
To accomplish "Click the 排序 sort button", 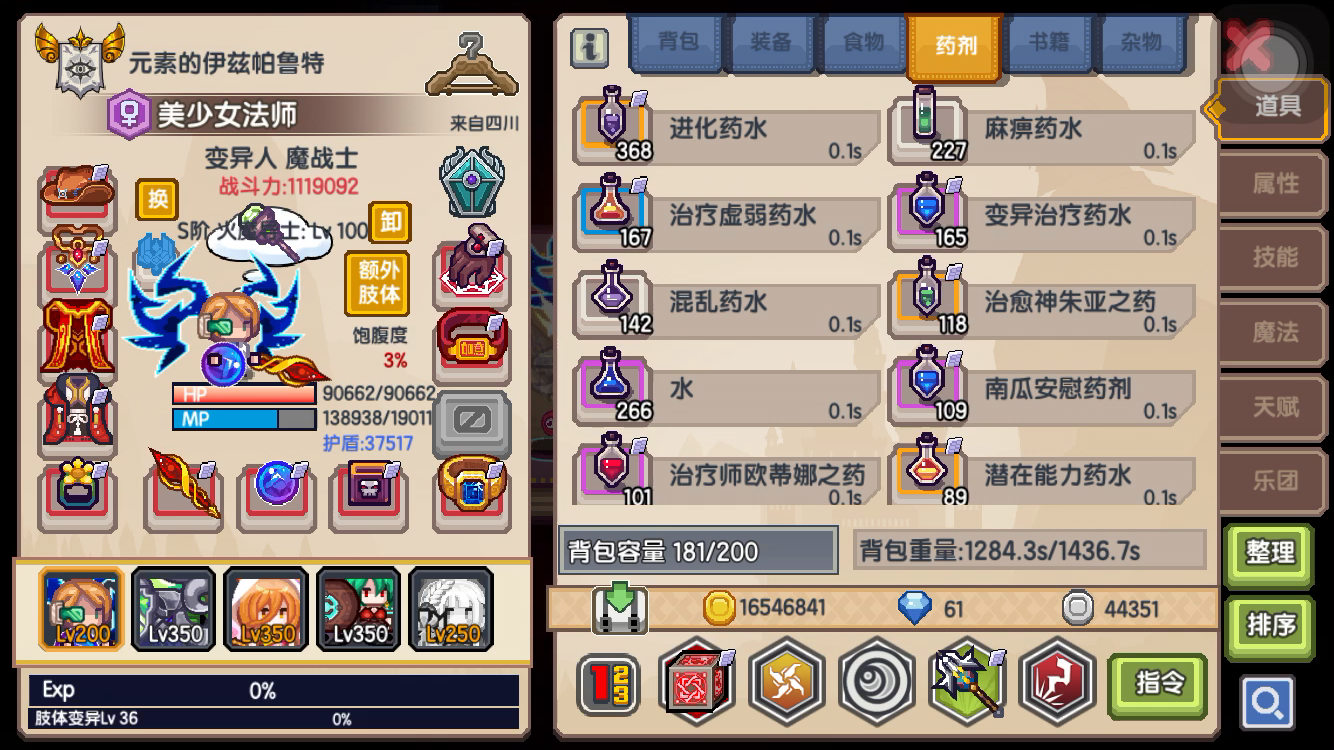I will [x=1270, y=626].
